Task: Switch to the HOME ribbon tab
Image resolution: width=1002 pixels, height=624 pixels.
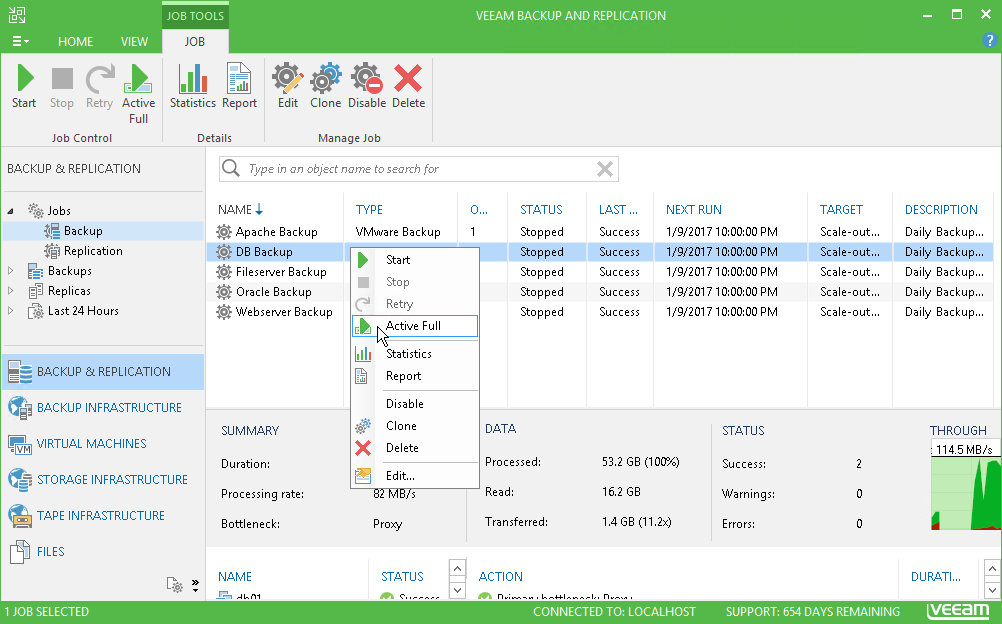Action: click(75, 42)
